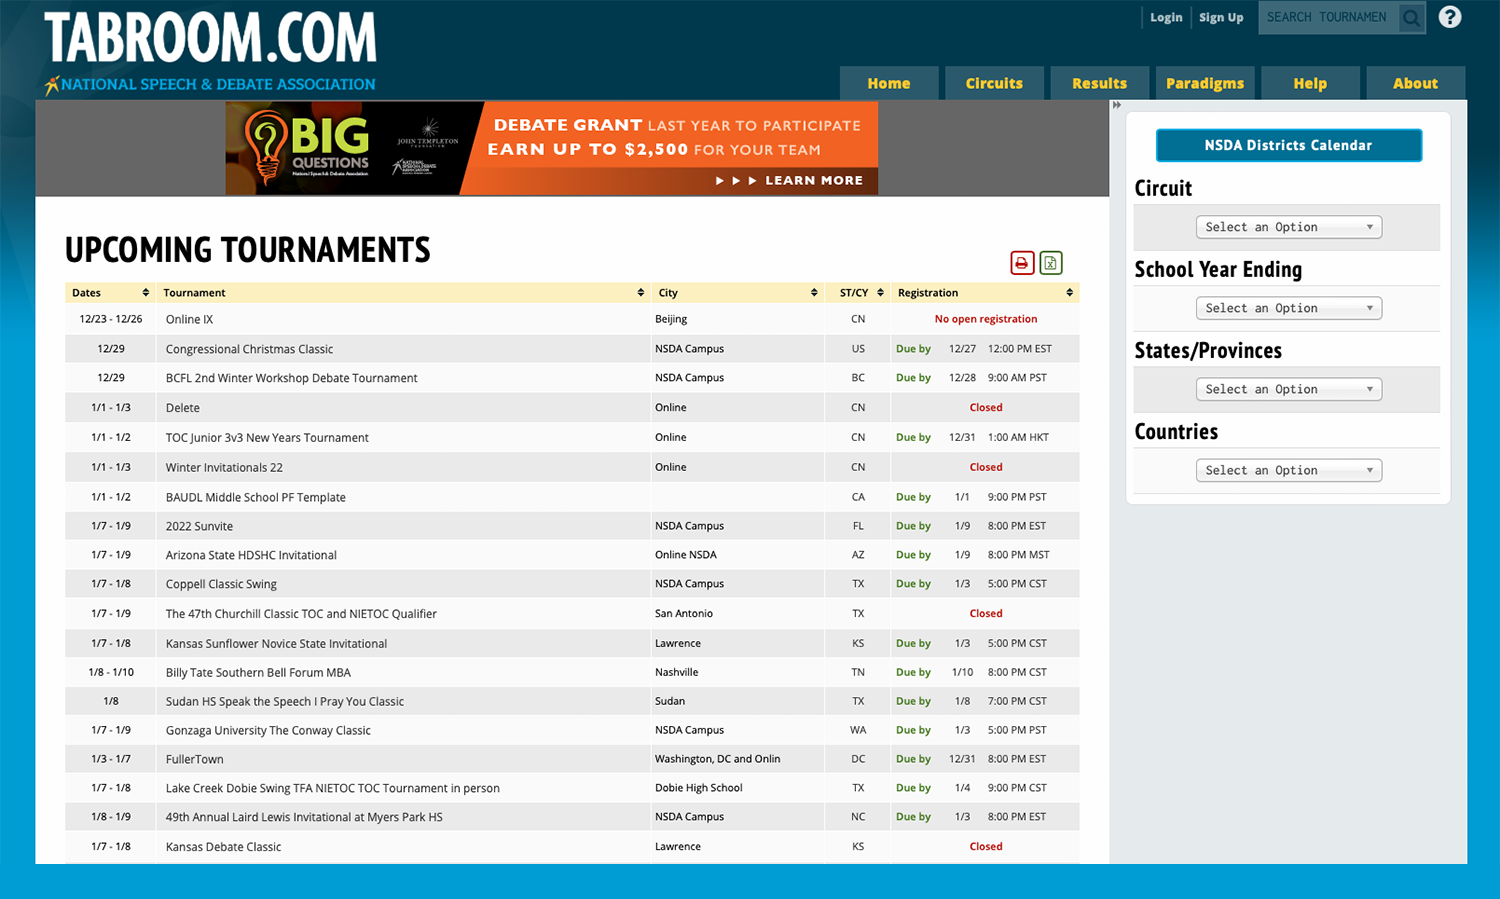The height and width of the screenshot is (899, 1500).
Task: Open Arizona State HDSHC Invitational
Action: click(x=251, y=555)
